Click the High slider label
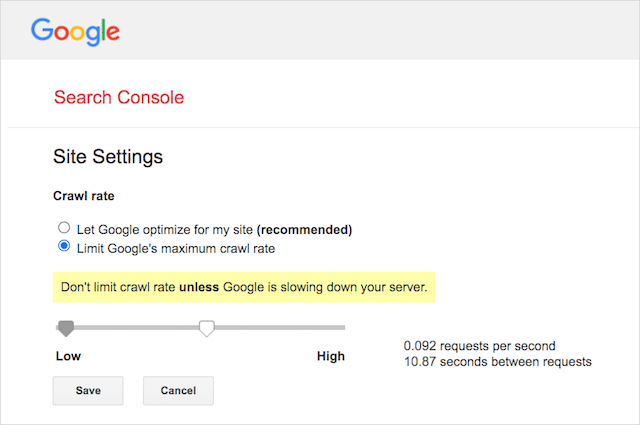Image resolution: width=640 pixels, height=425 pixels. pos(331,356)
